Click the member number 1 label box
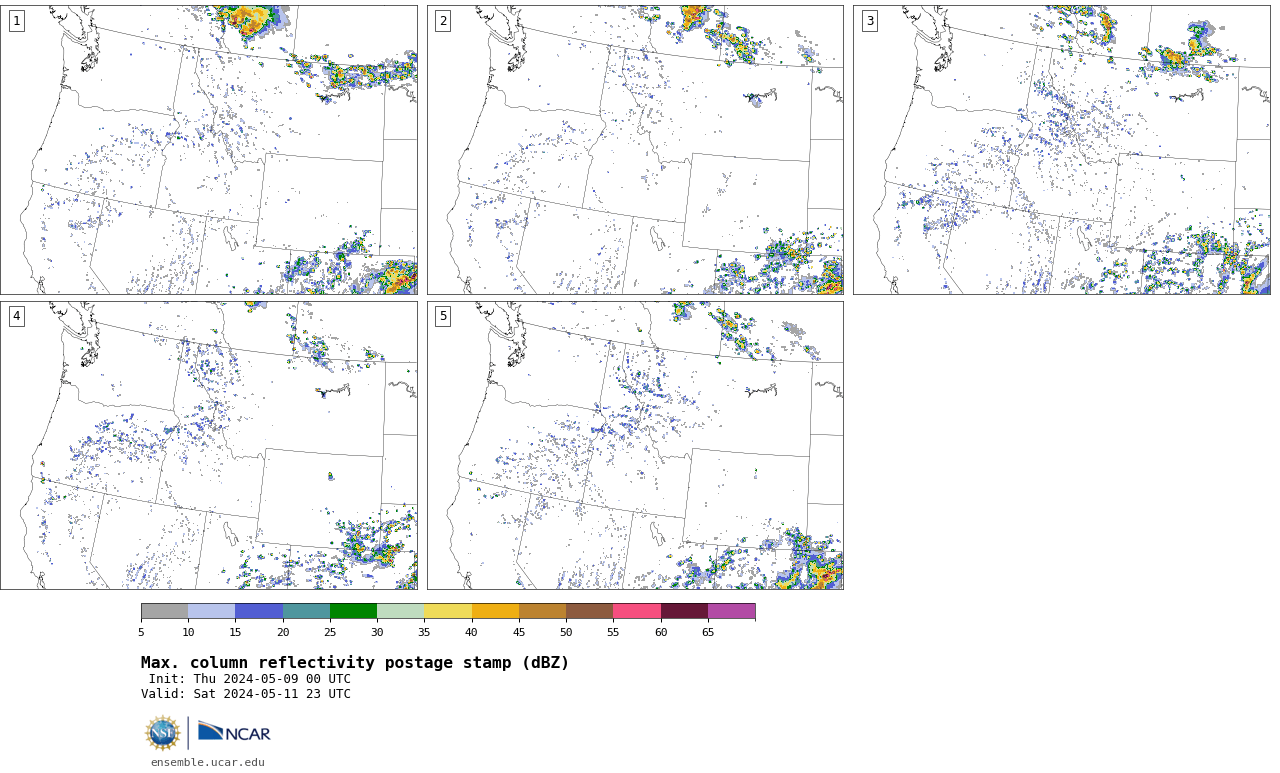This screenshot has width=1280, height=773. pyautogui.click(x=16, y=21)
